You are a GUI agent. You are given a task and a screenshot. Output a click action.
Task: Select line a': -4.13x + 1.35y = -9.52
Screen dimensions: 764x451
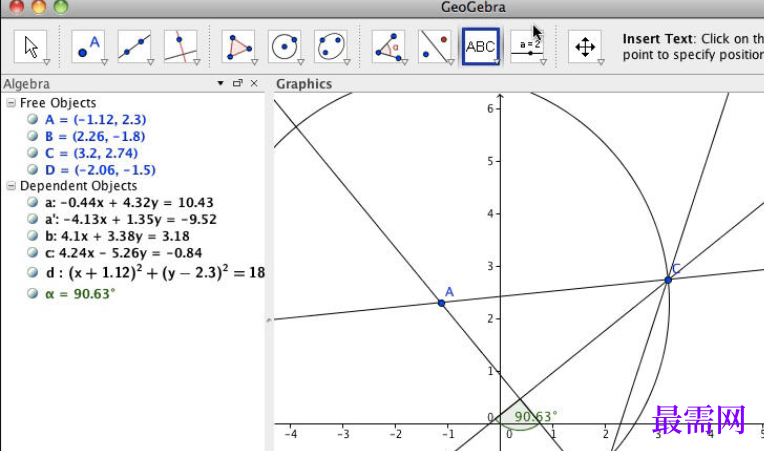(x=131, y=219)
